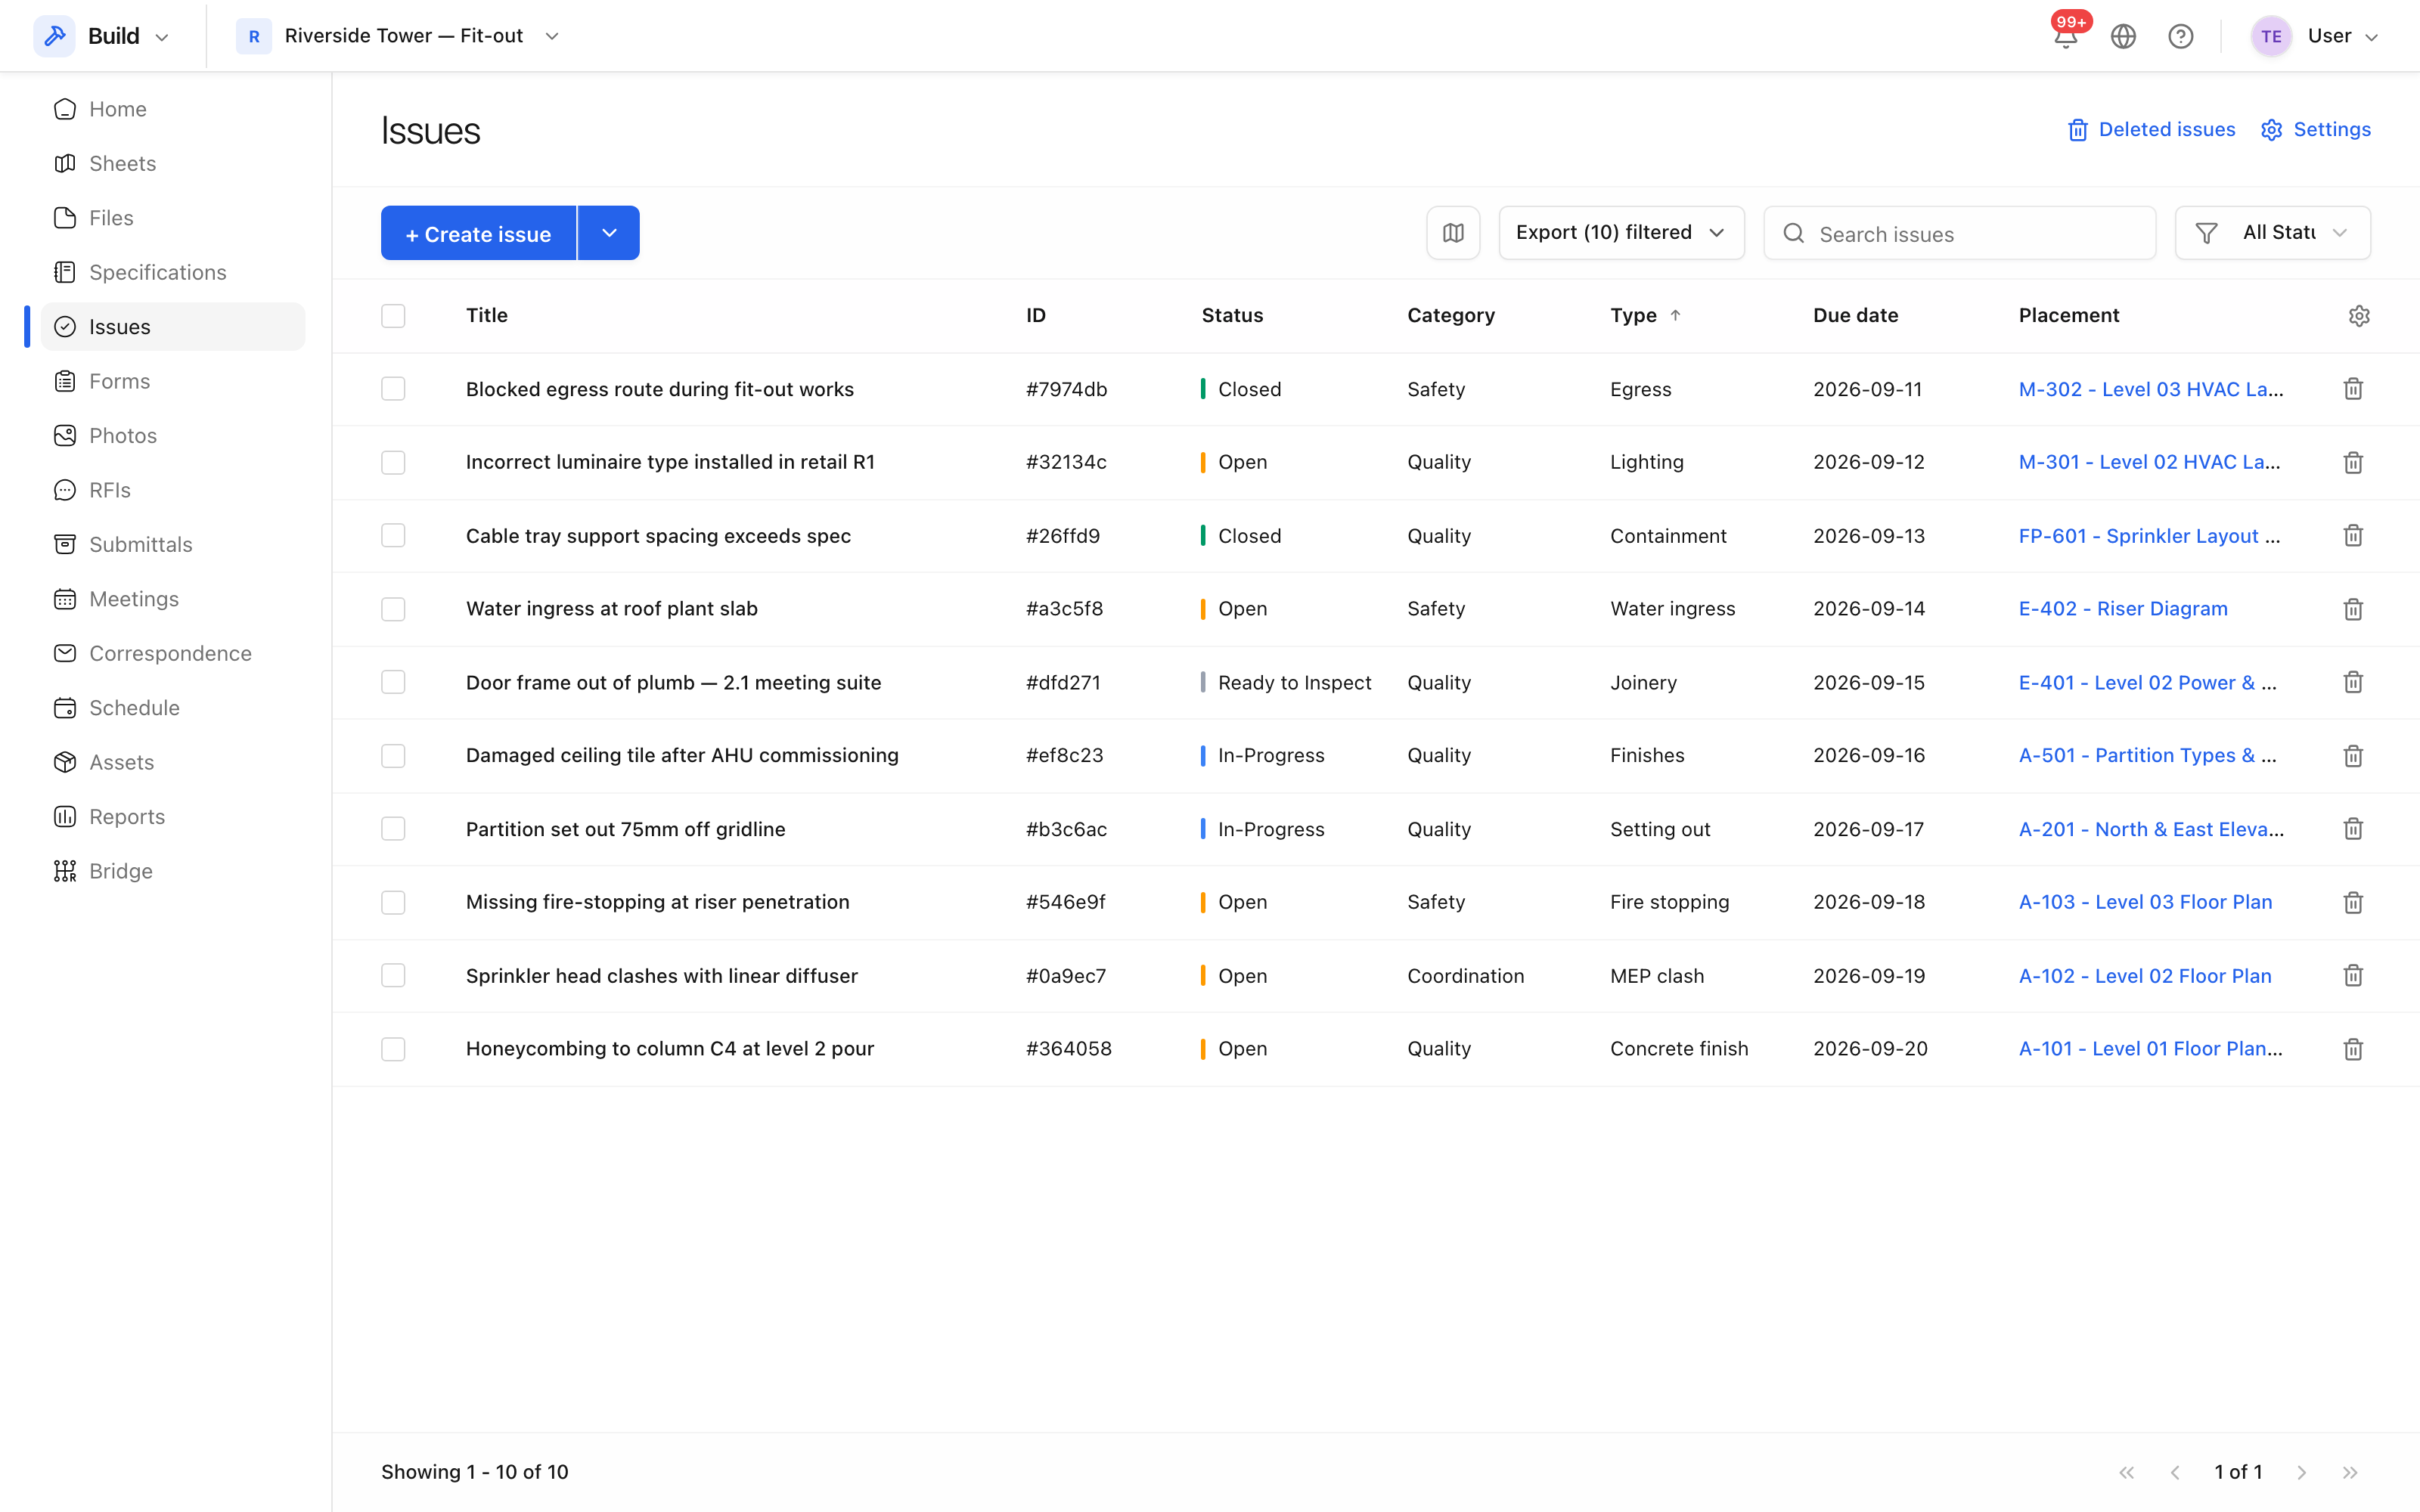Click the Create issue button
The image size is (2420, 1512).
tap(478, 233)
